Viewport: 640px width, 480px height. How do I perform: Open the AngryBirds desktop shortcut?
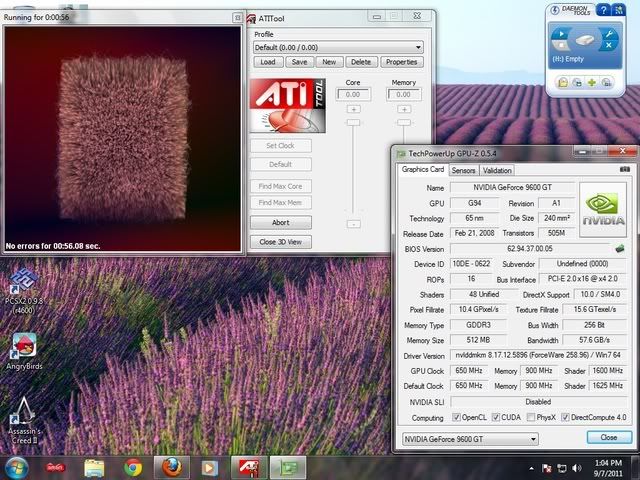pyautogui.click(x=24, y=352)
